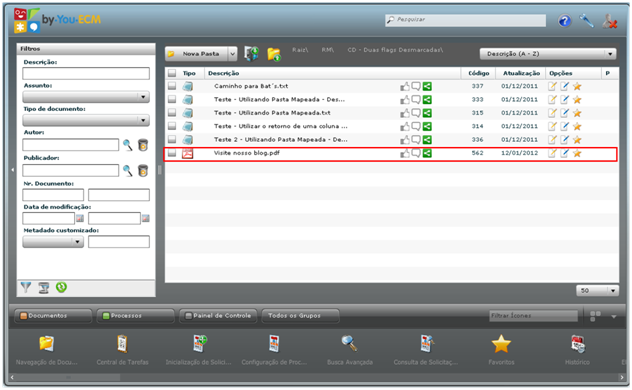Click the Publicador search magnifier icon
The width and height of the screenshot is (632, 390).
[127, 170]
